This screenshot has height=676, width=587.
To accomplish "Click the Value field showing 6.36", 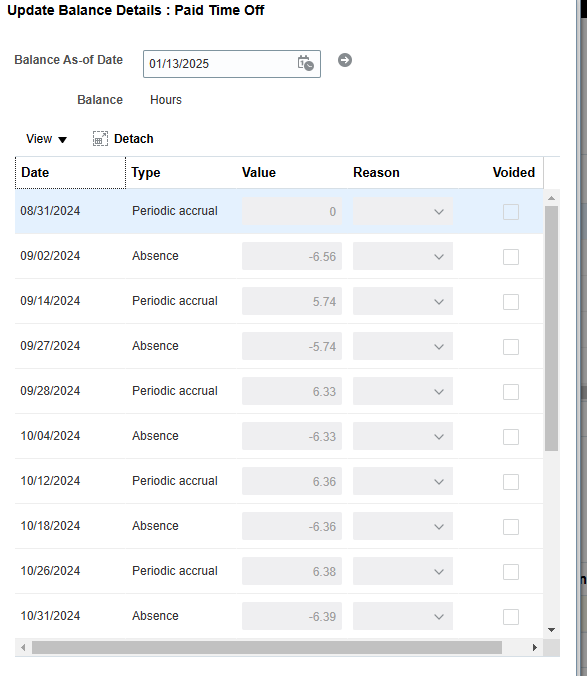I will click(292, 481).
